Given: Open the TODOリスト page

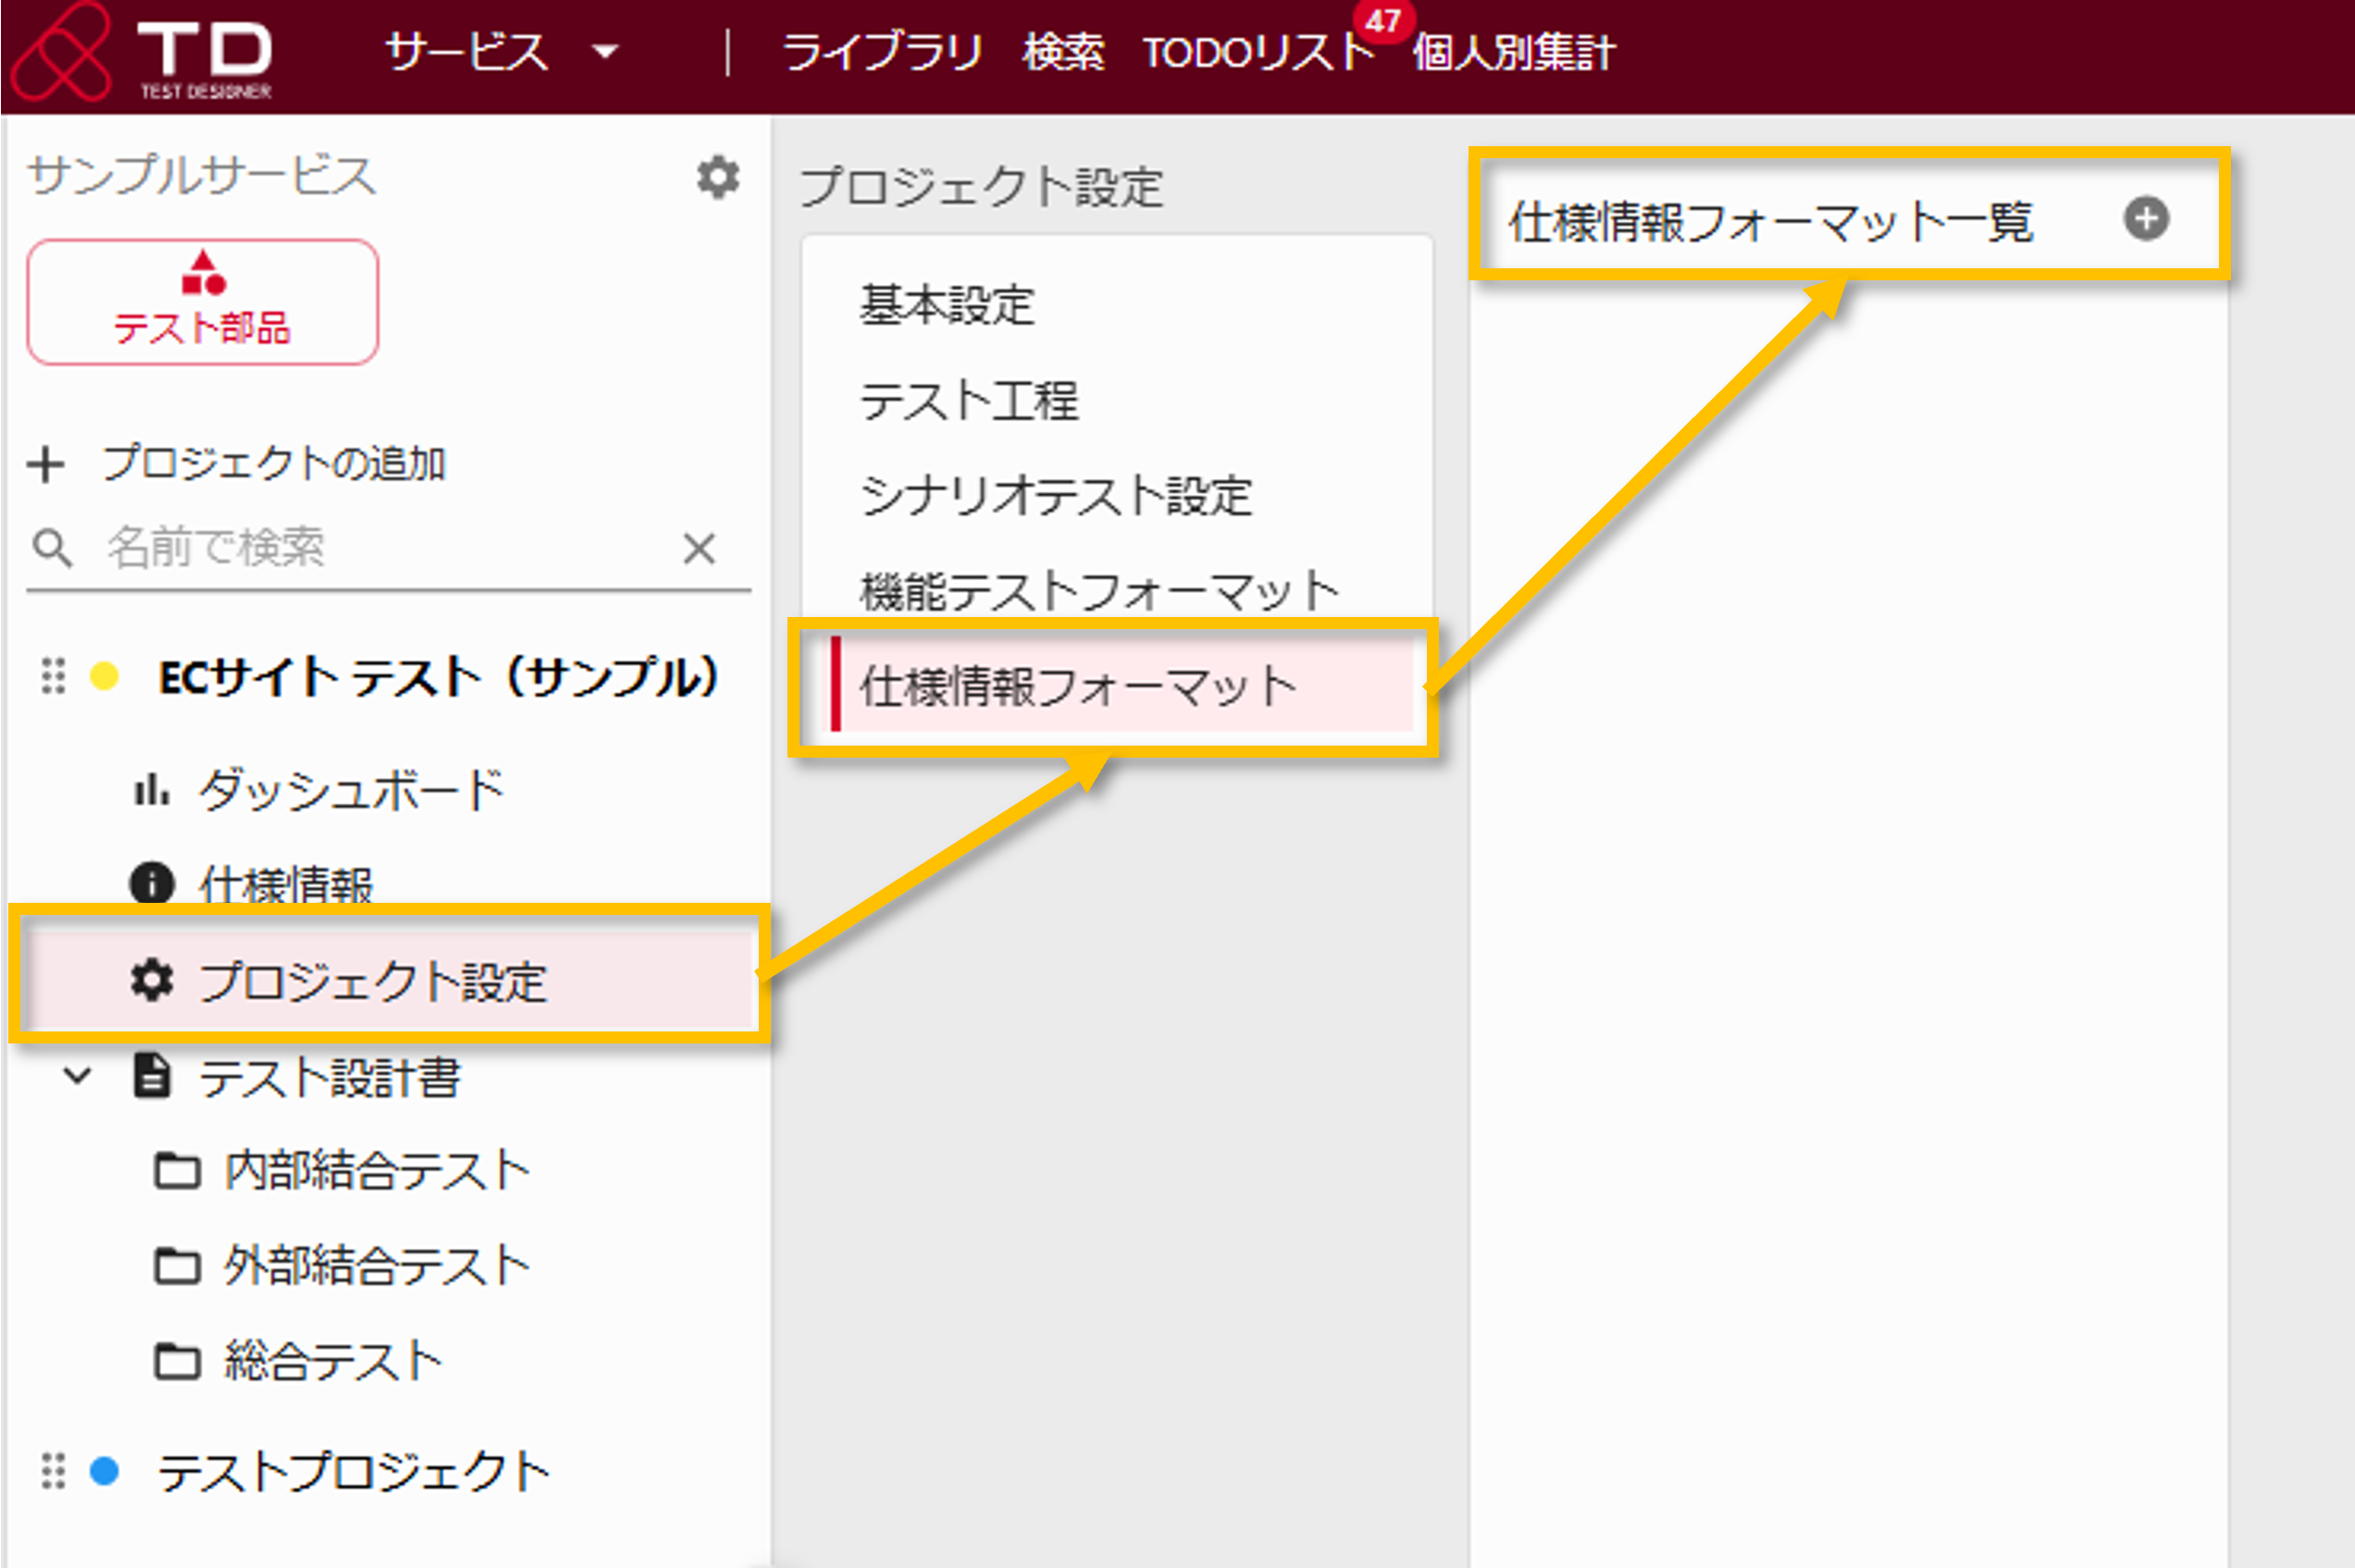Looking at the screenshot, I should click(1259, 52).
